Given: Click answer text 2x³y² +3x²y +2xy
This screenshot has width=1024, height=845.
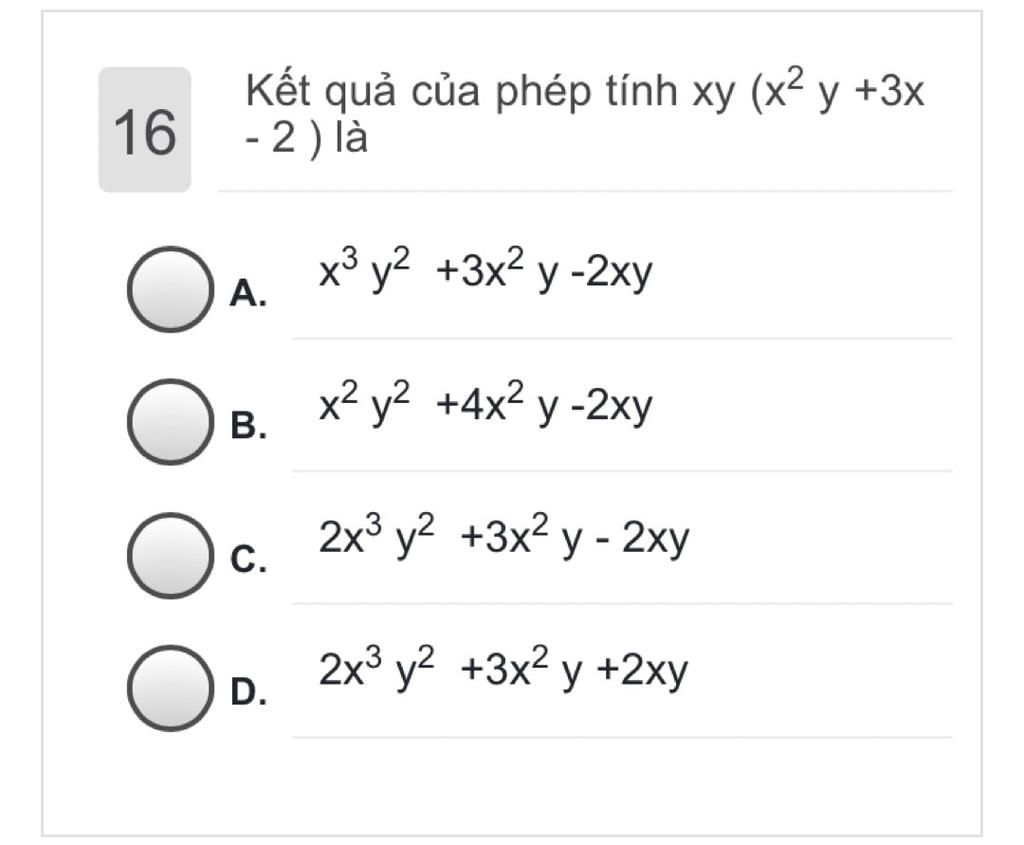Looking at the screenshot, I should 503,669.
